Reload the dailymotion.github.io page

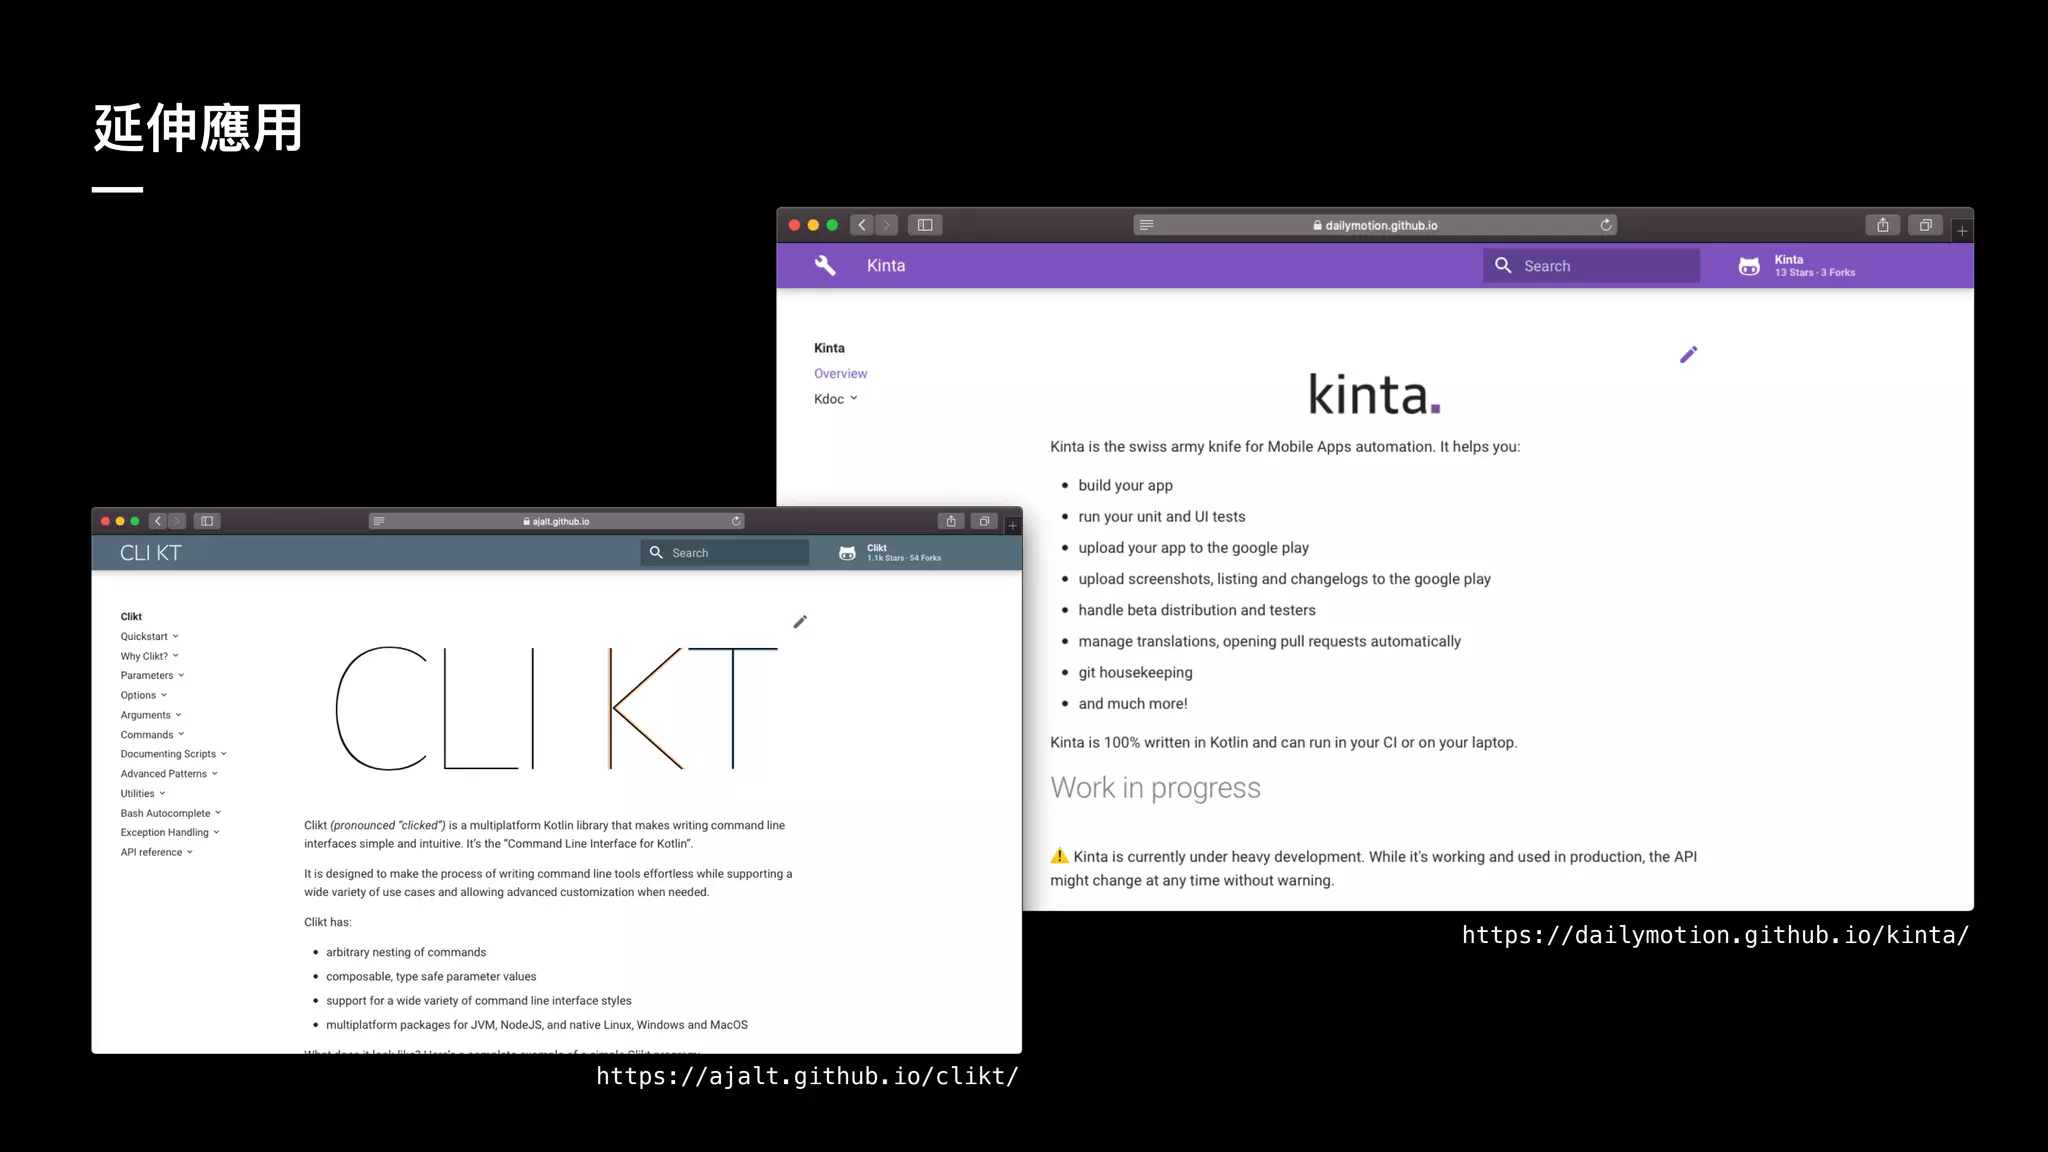click(x=1606, y=225)
